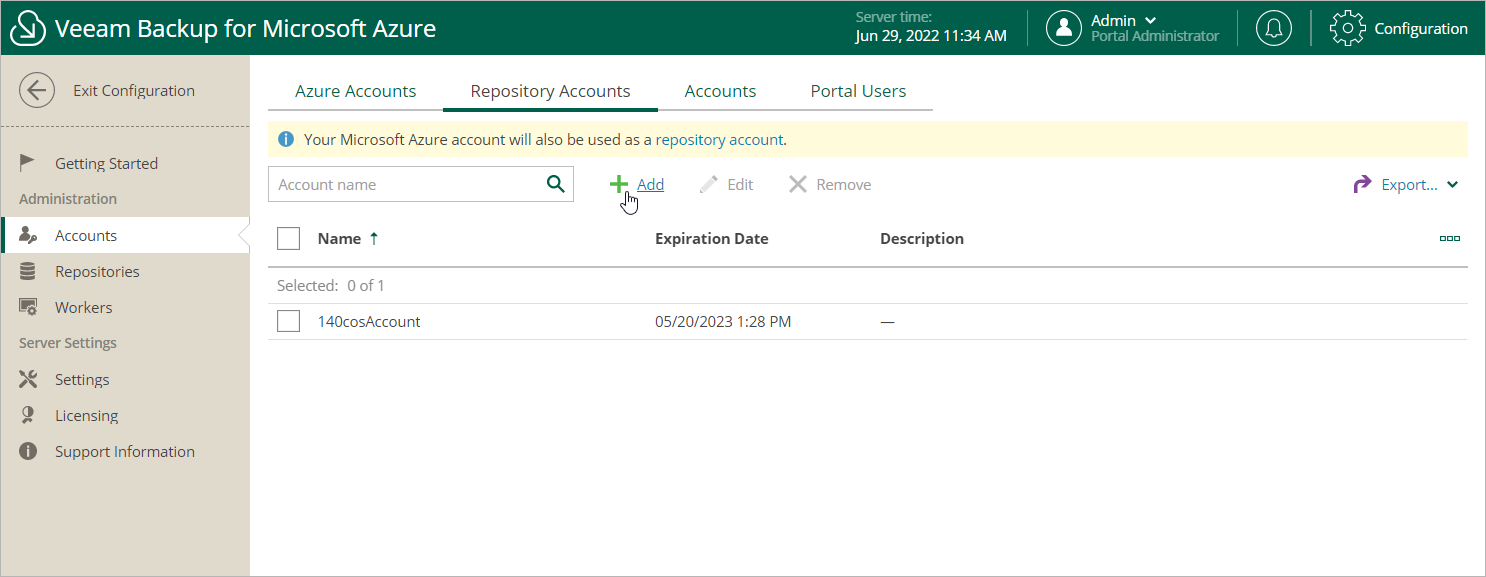This screenshot has width=1486, height=577.
Task: Click the green plus Add icon
Action: click(619, 184)
